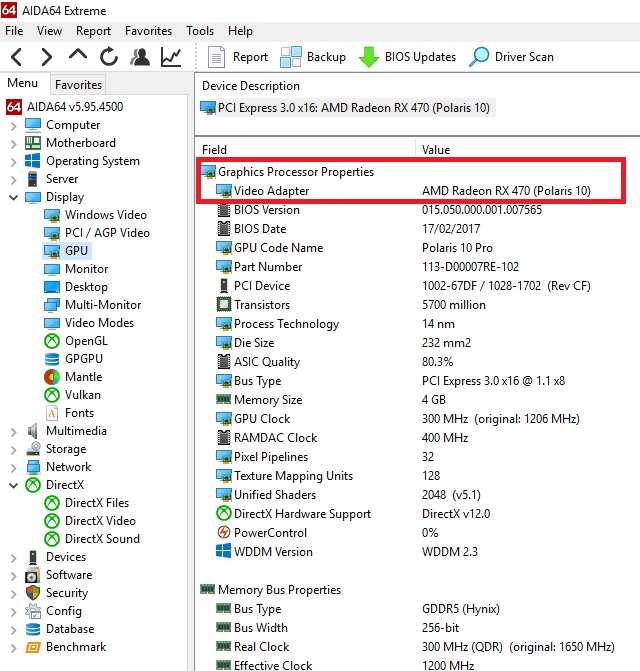Click the Security shield icon

point(33,593)
